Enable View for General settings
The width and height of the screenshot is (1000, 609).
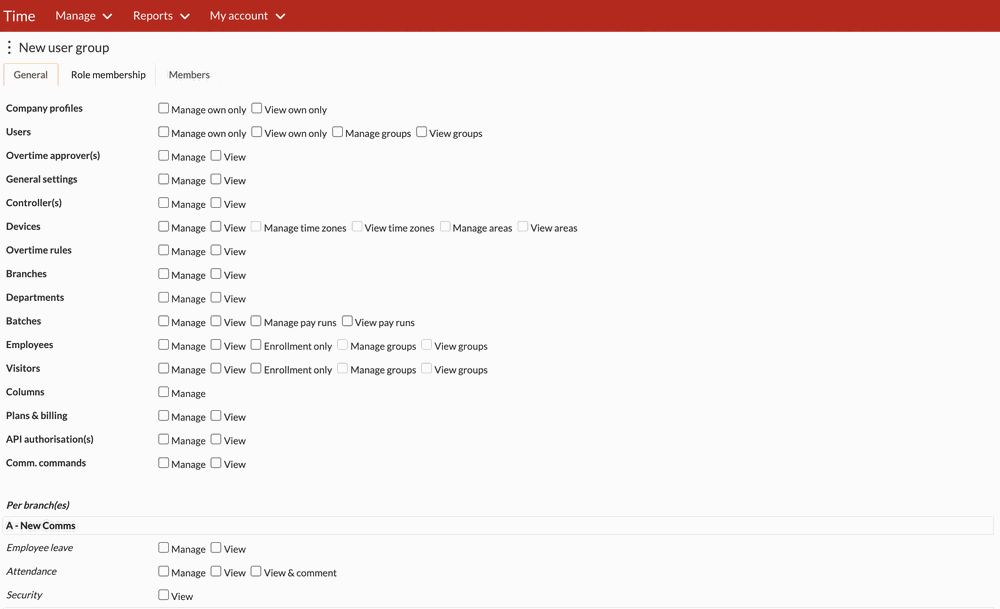(x=216, y=179)
